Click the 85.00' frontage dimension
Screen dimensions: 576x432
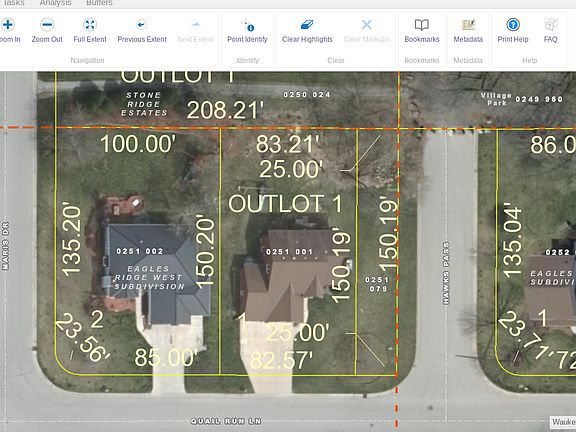pos(166,357)
